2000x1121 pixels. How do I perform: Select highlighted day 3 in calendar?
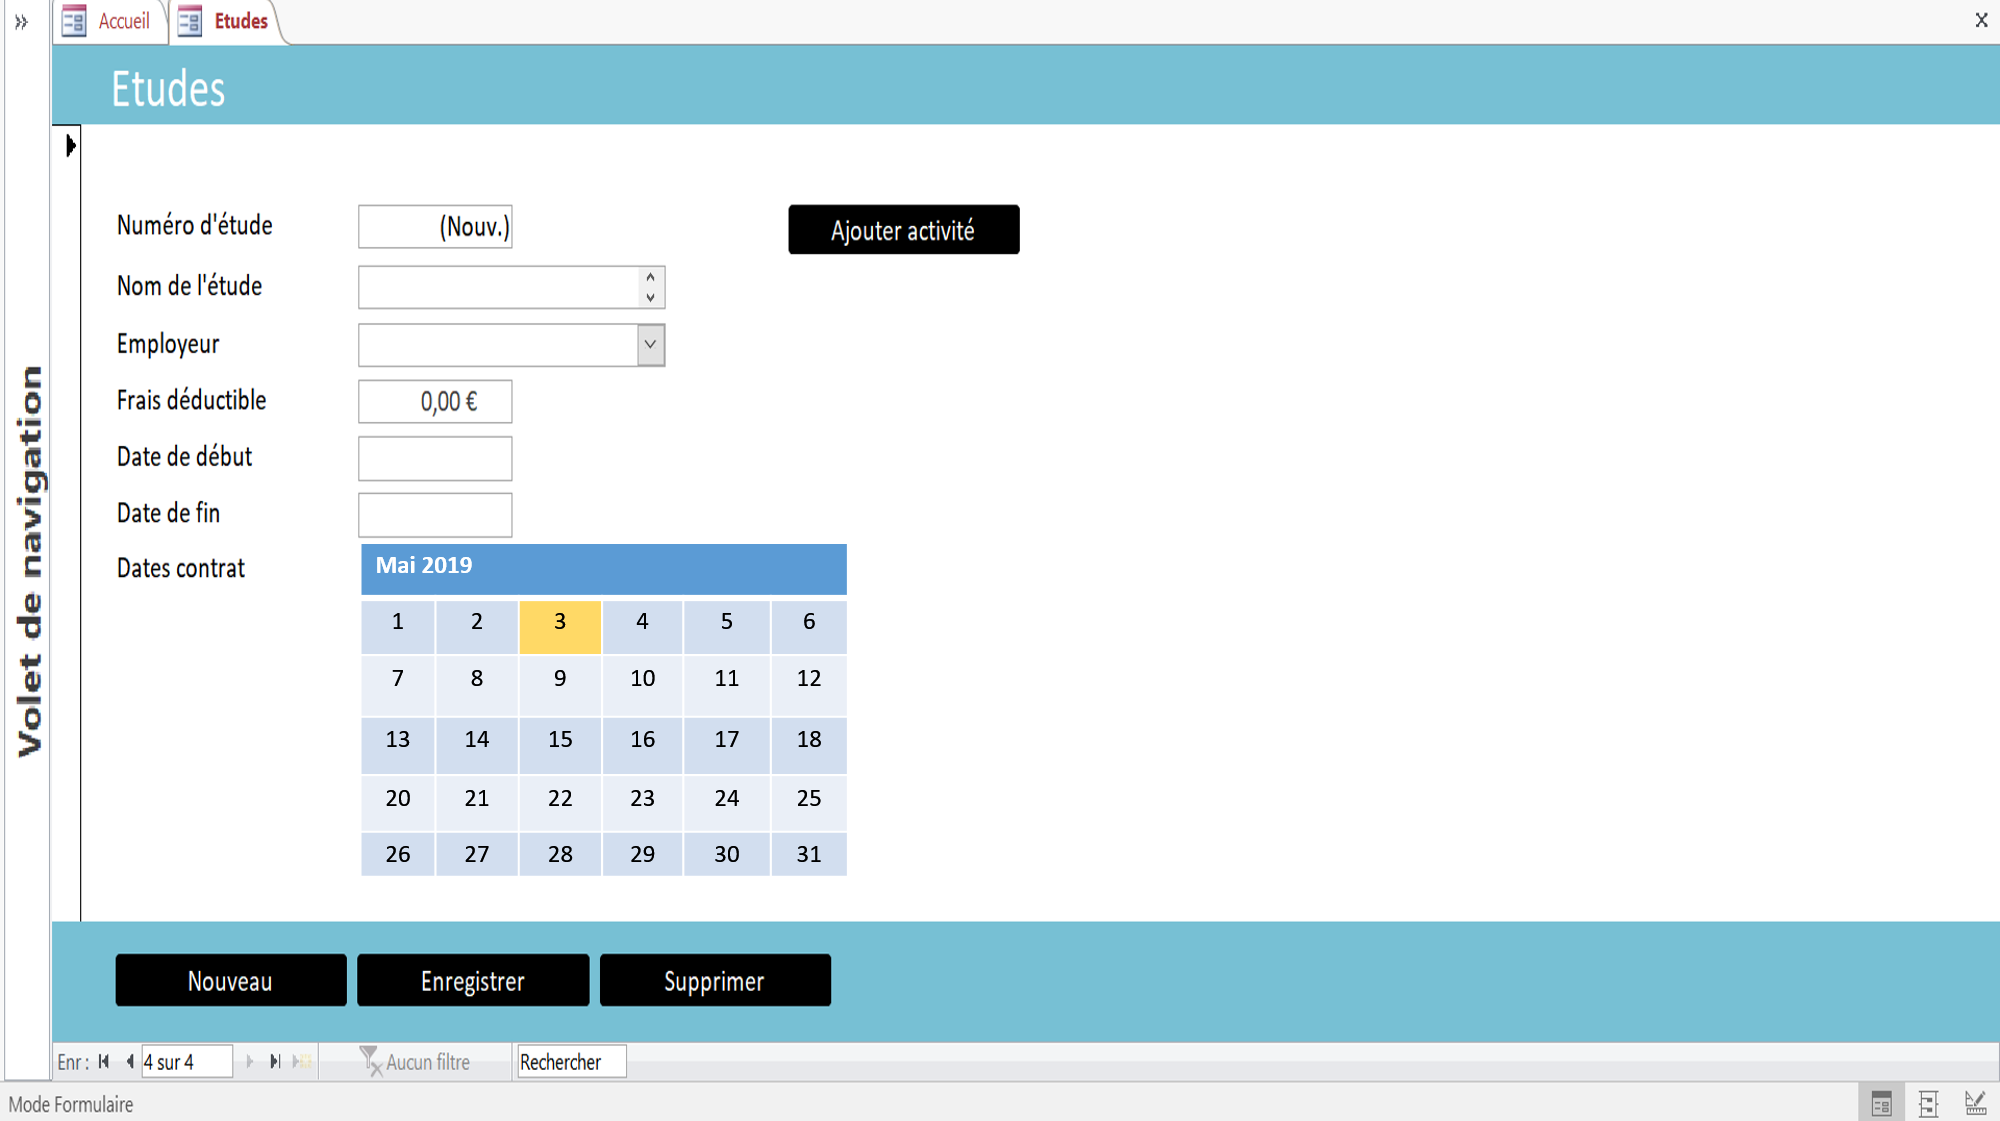560,626
